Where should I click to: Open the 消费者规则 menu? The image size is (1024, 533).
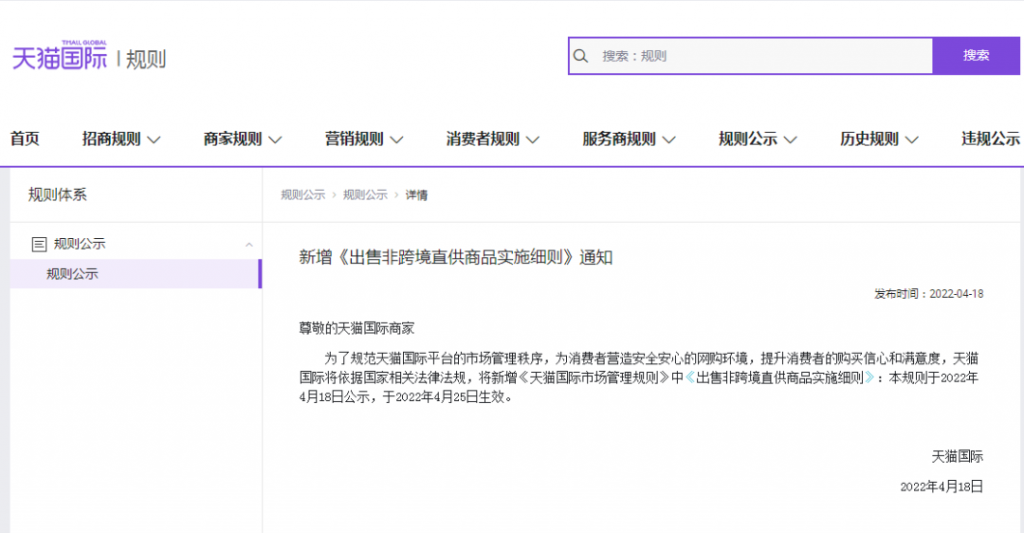[x=483, y=139]
